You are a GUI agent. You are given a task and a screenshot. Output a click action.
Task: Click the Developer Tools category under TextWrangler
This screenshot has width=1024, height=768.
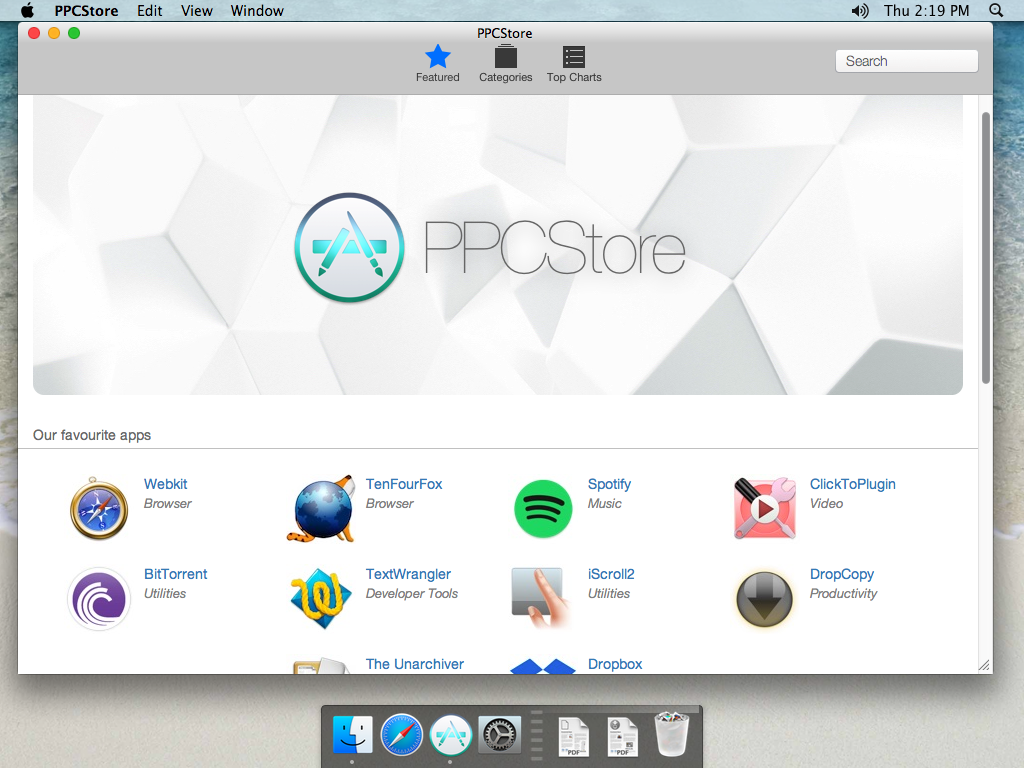click(411, 594)
